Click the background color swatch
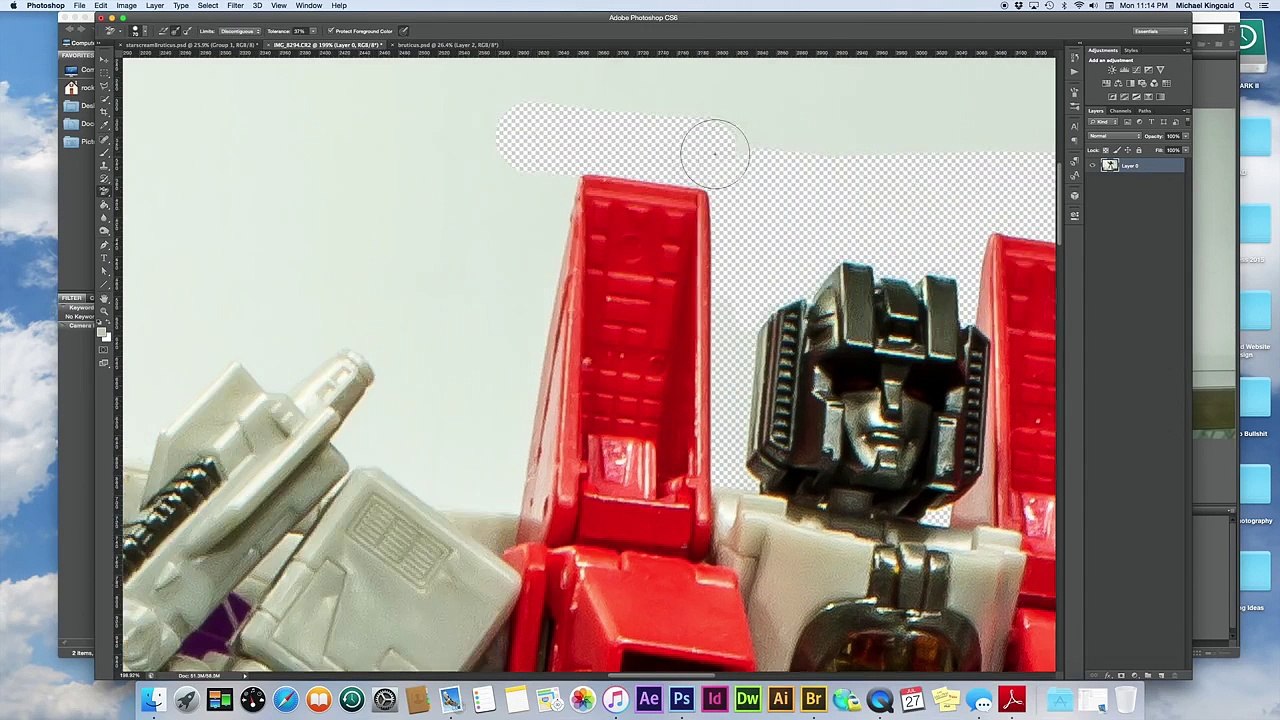Viewport: 1280px width, 720px height. point(107,336)
